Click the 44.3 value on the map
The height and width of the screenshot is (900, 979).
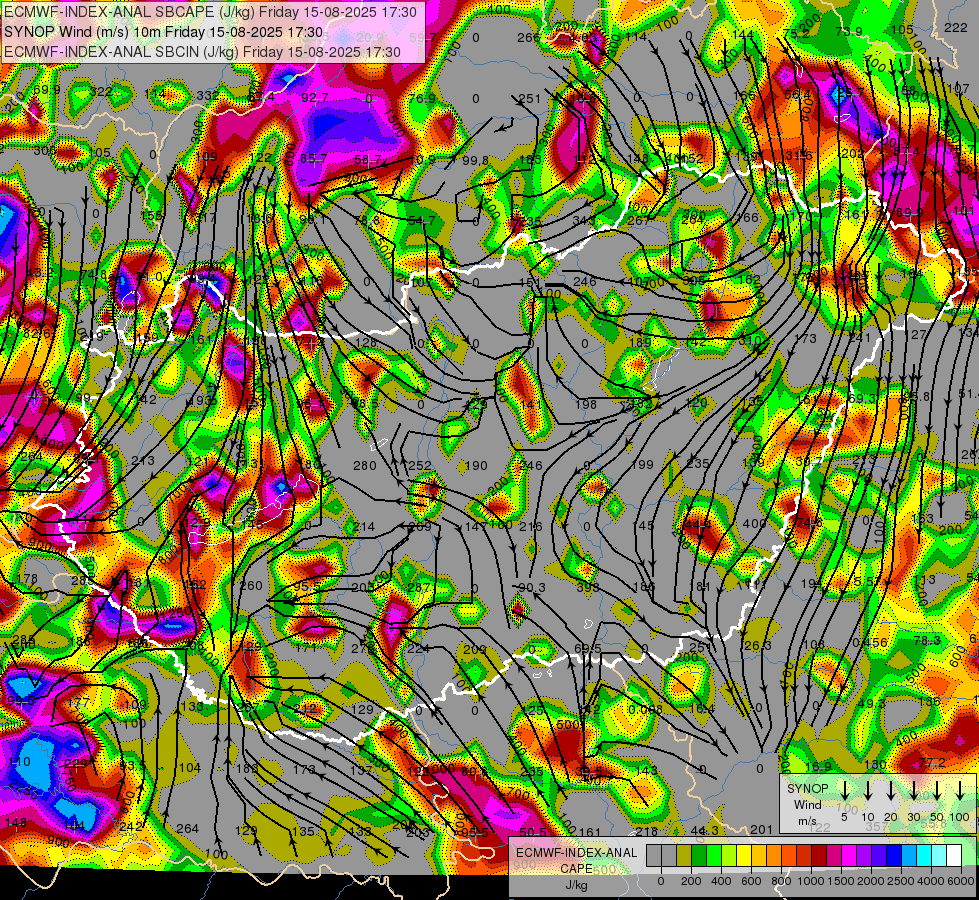[x=704, y=830]
